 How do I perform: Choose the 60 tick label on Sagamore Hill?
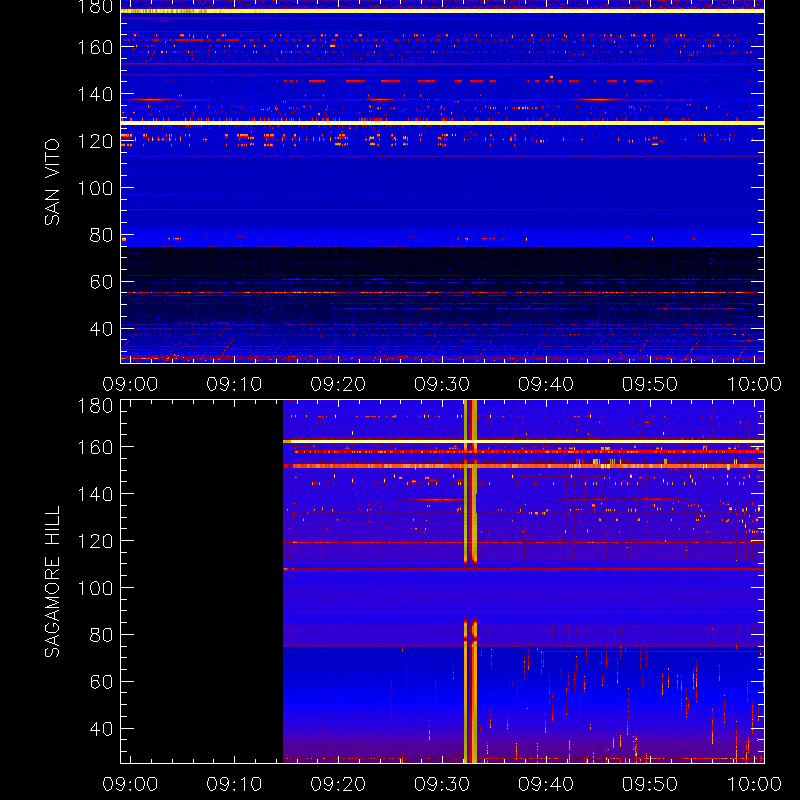tap(101, 682)
